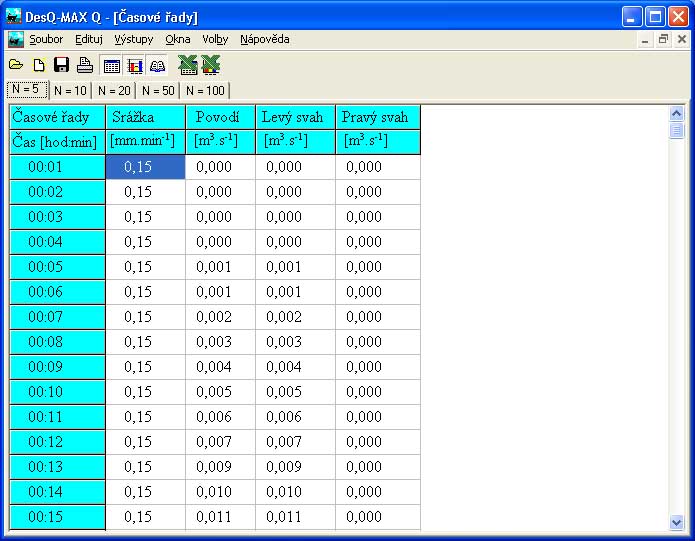Image resolution: width=695 pixels, height=541 pixels.
Task: Open the Nápověda menu
Action: [265, 39]
